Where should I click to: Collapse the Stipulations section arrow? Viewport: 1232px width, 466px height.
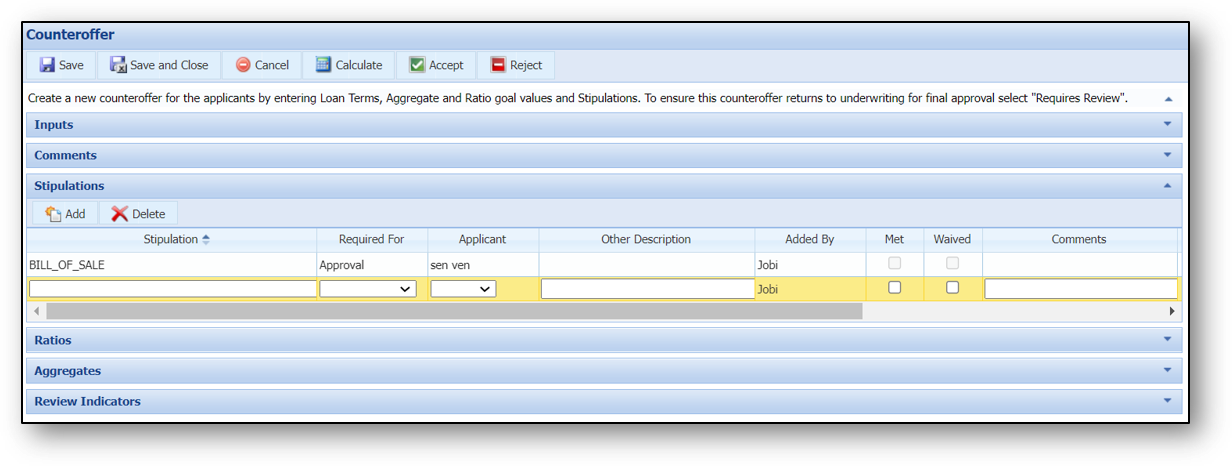[1167, 186]
